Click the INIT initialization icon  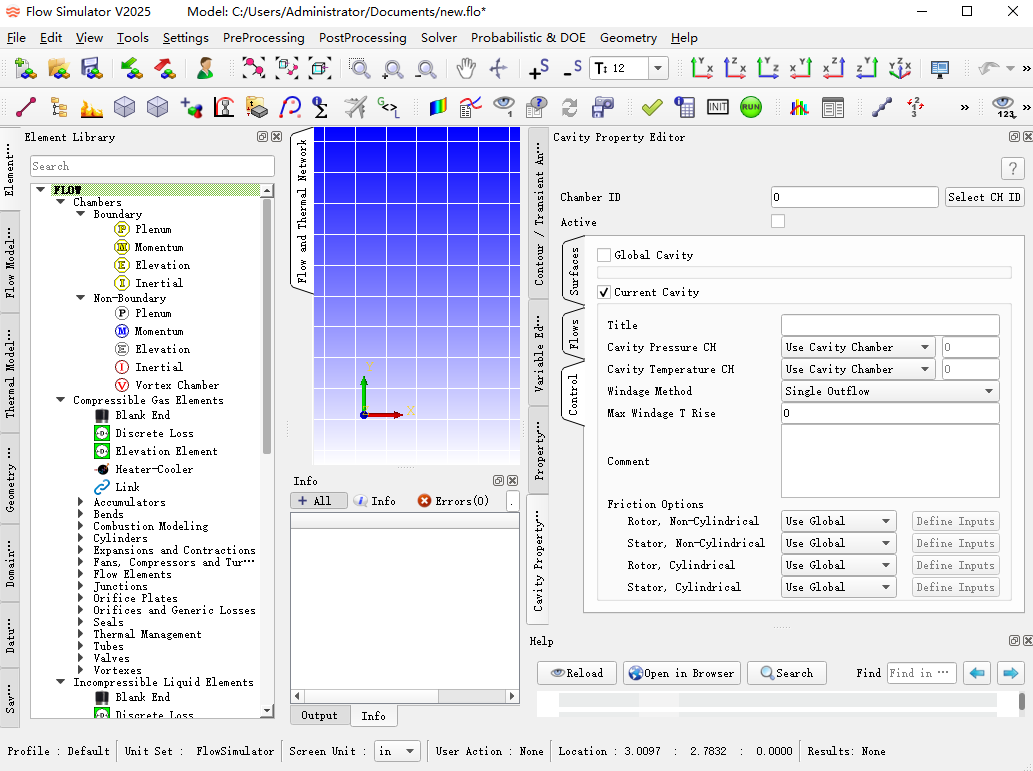(x=717, y=107)
